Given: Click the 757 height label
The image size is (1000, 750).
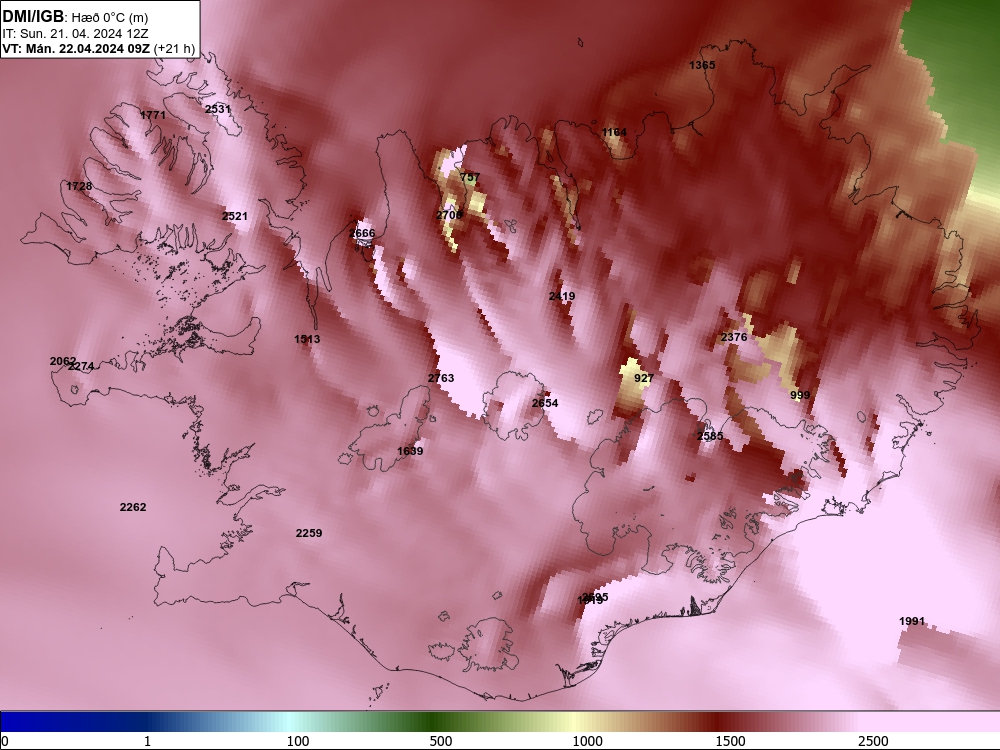Looking at the screenshot, I should (470, 177).
